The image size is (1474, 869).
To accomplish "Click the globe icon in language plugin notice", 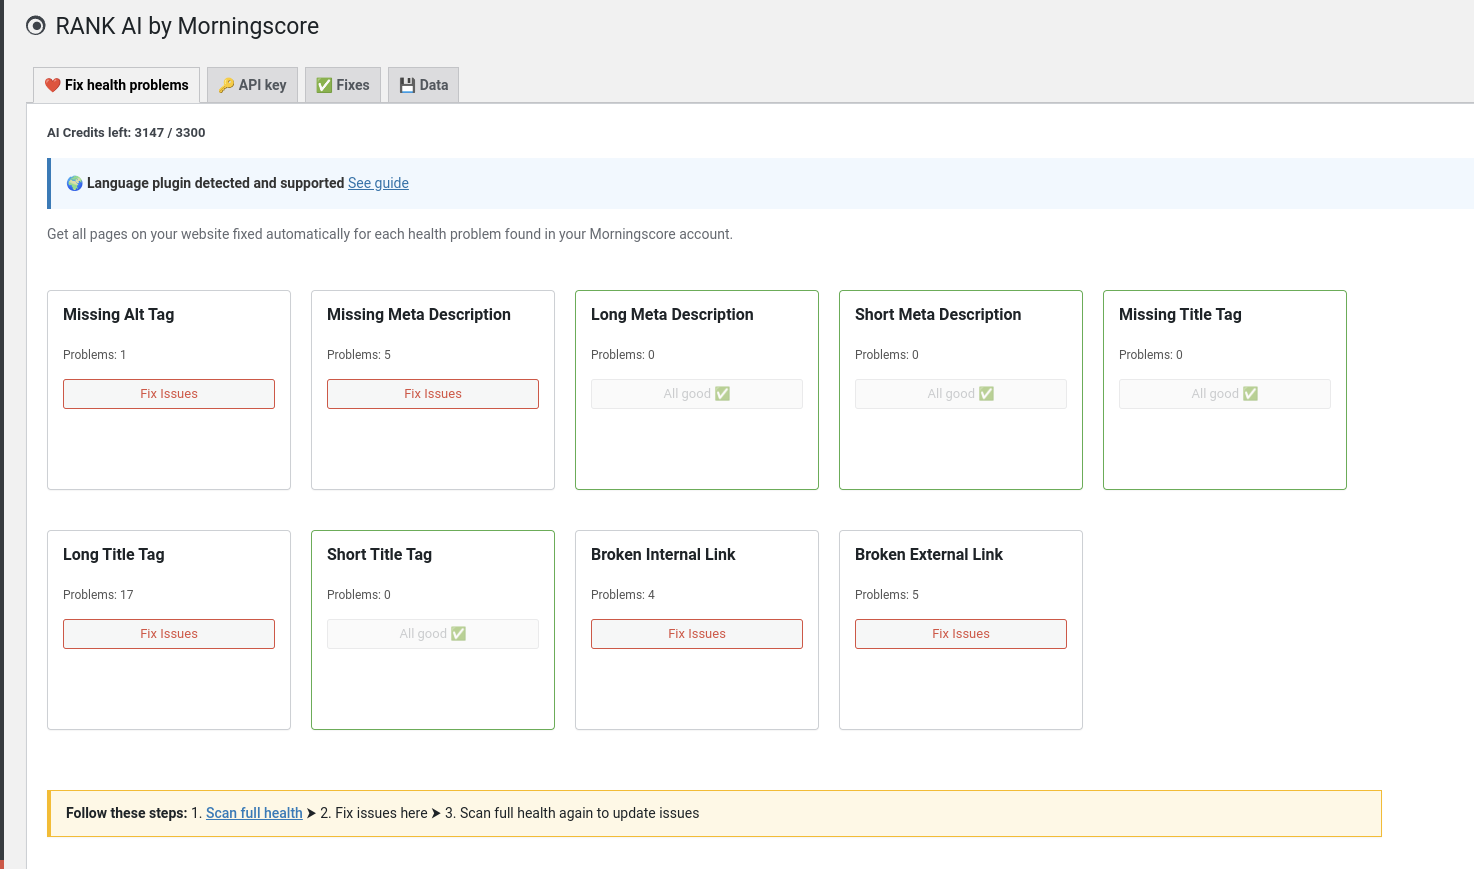I will (74, 183).
